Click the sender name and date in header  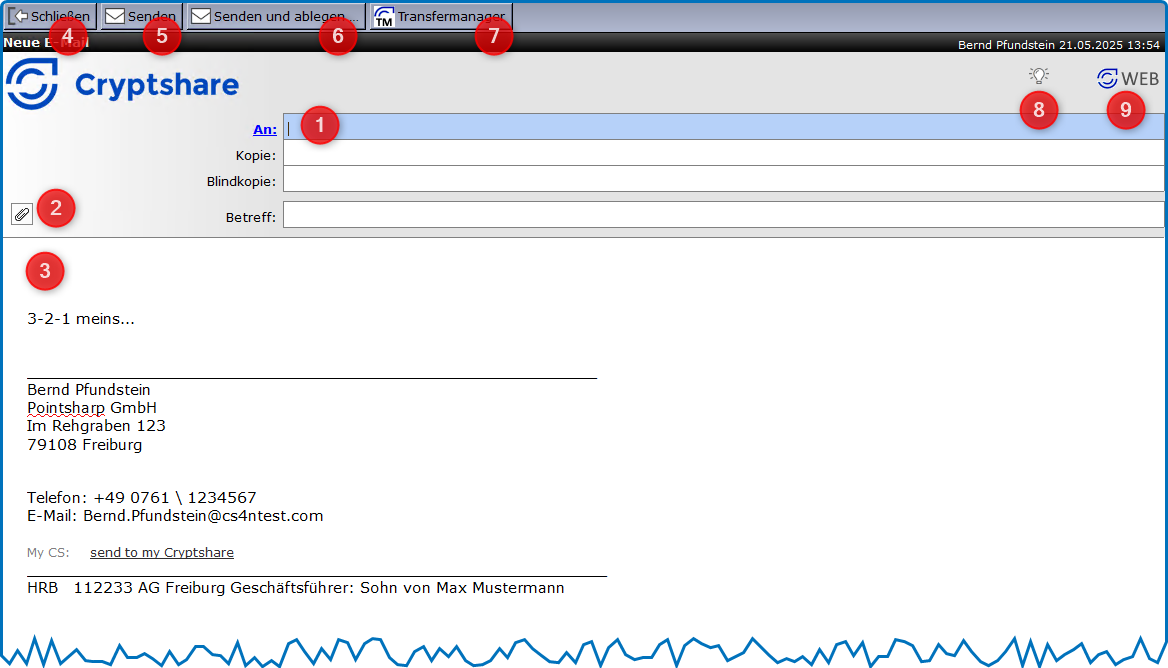(1058, 45)
